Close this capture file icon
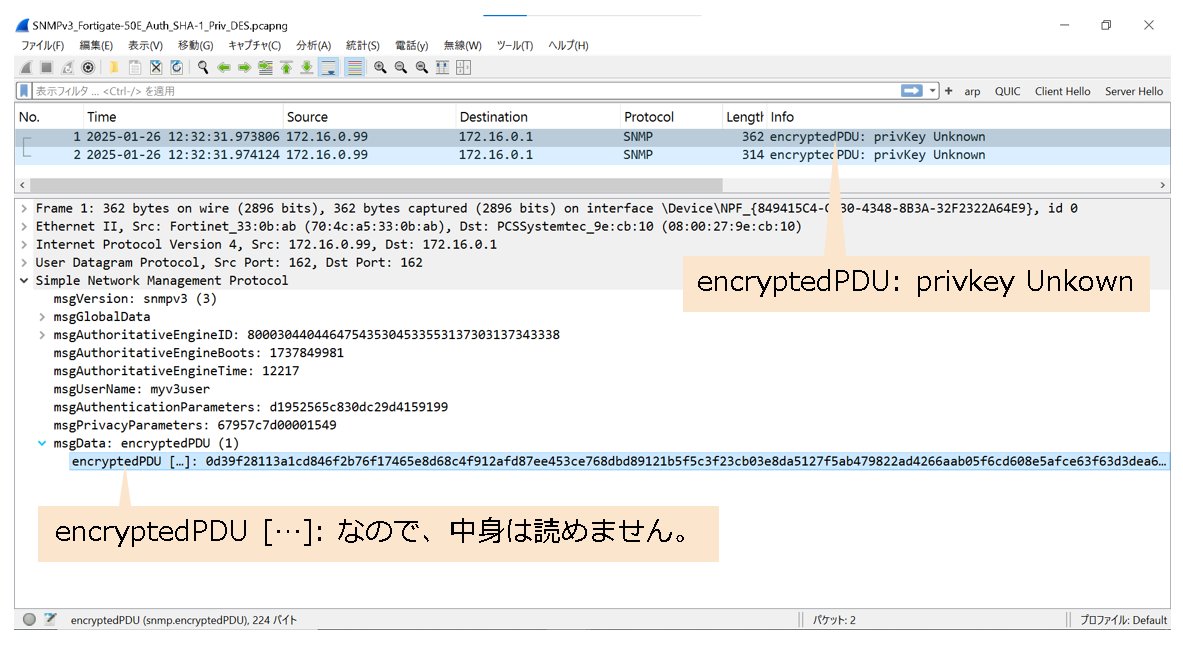The width and height of the screenshot is (1183, 666). click(x=156, y=68)
